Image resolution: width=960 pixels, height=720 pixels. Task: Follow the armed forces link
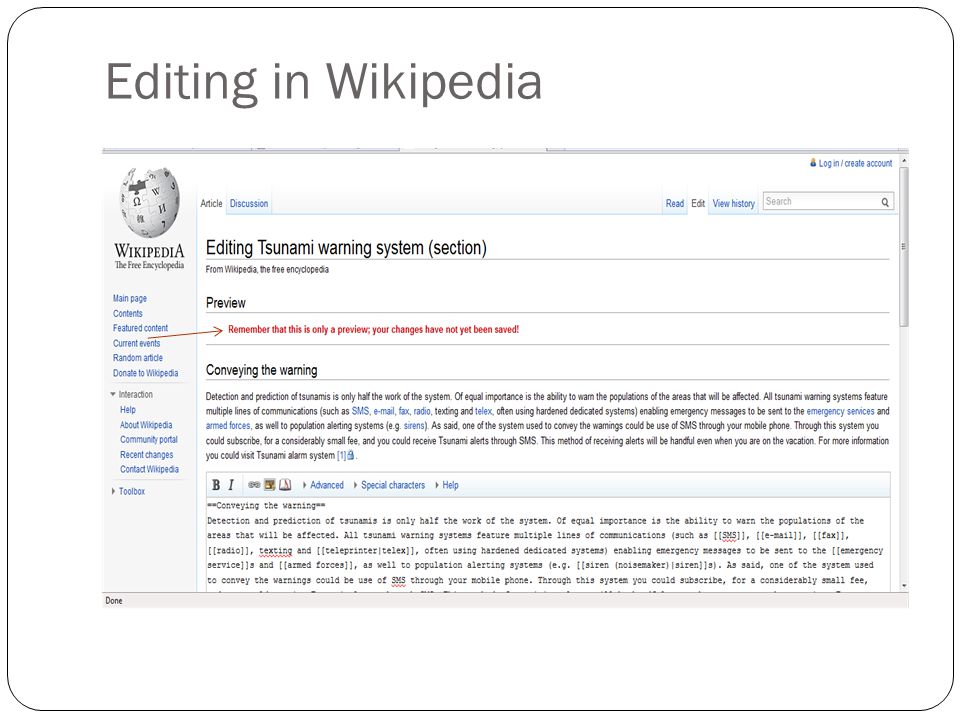tap(228, 426)
